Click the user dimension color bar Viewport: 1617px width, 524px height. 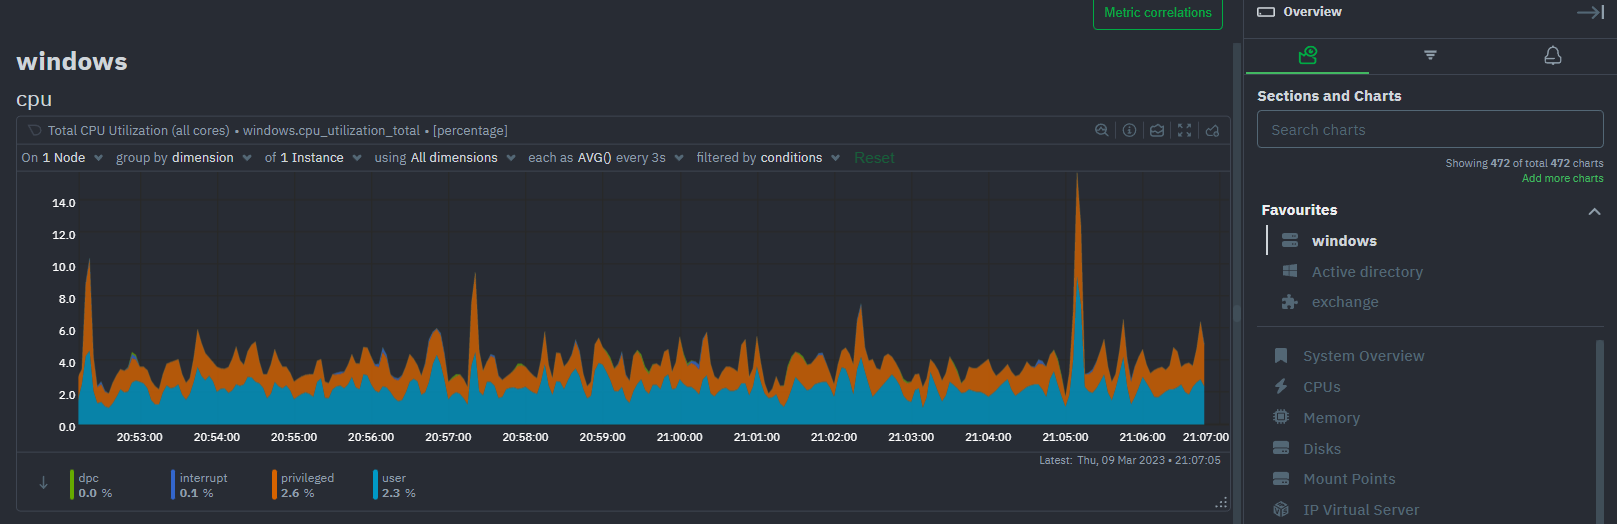point(375,485)
